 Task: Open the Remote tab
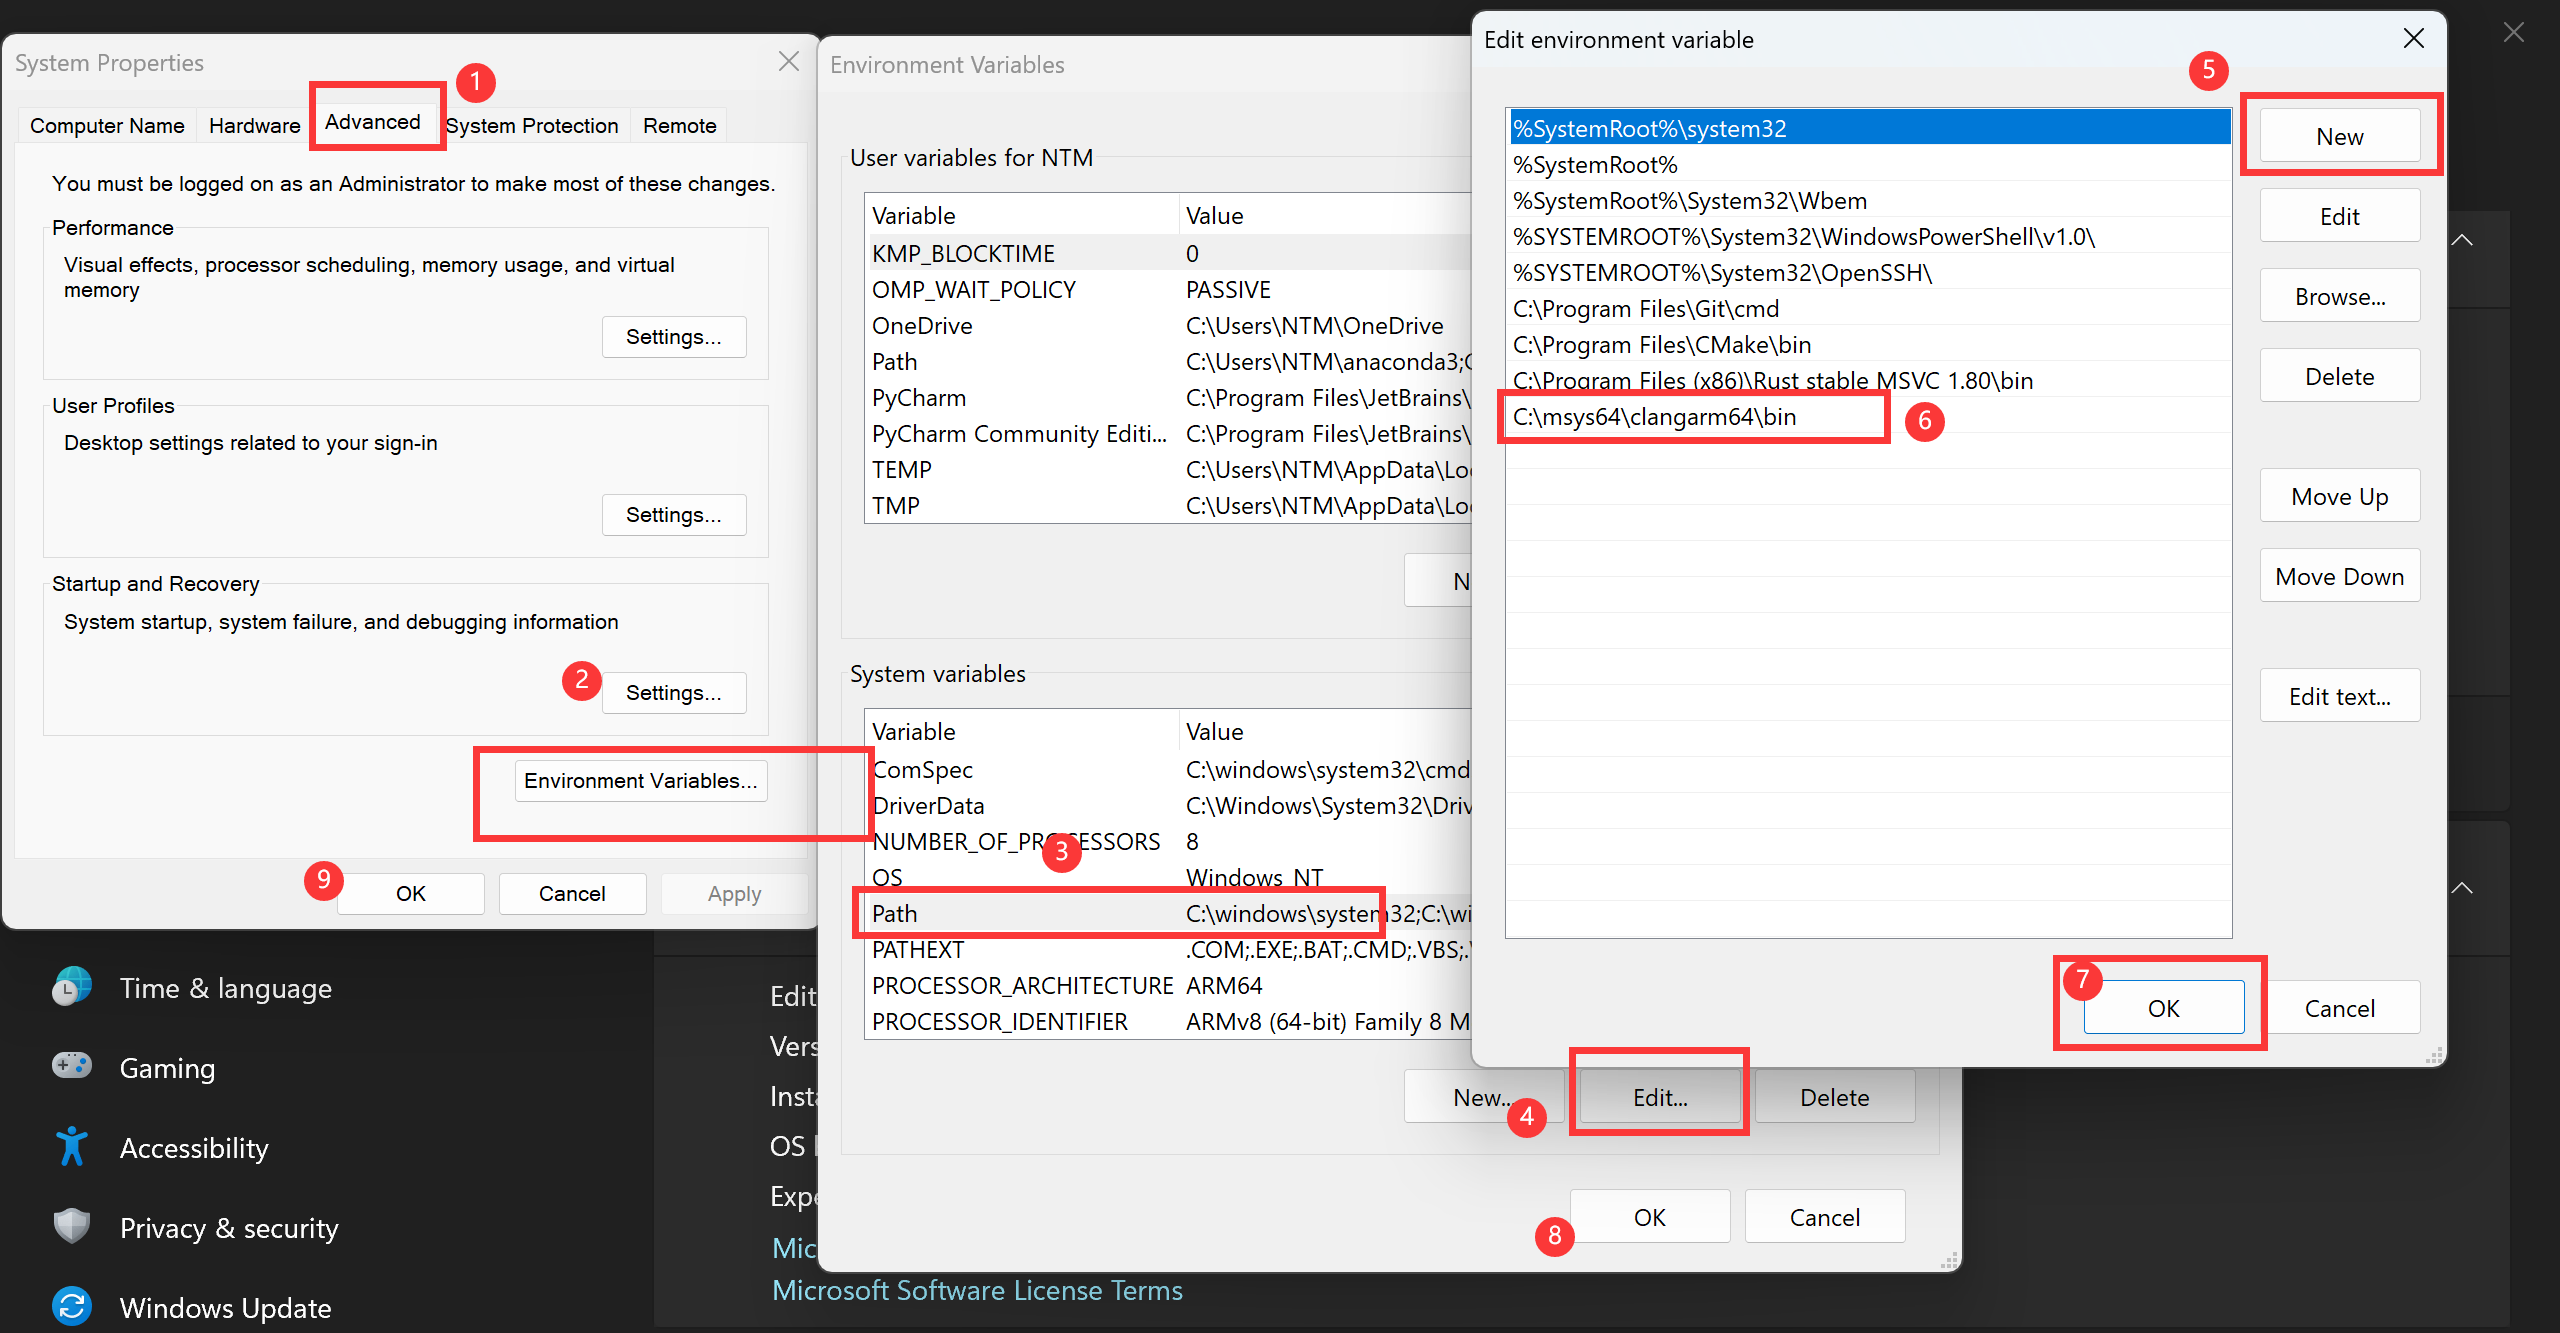(x=679, y=125)
